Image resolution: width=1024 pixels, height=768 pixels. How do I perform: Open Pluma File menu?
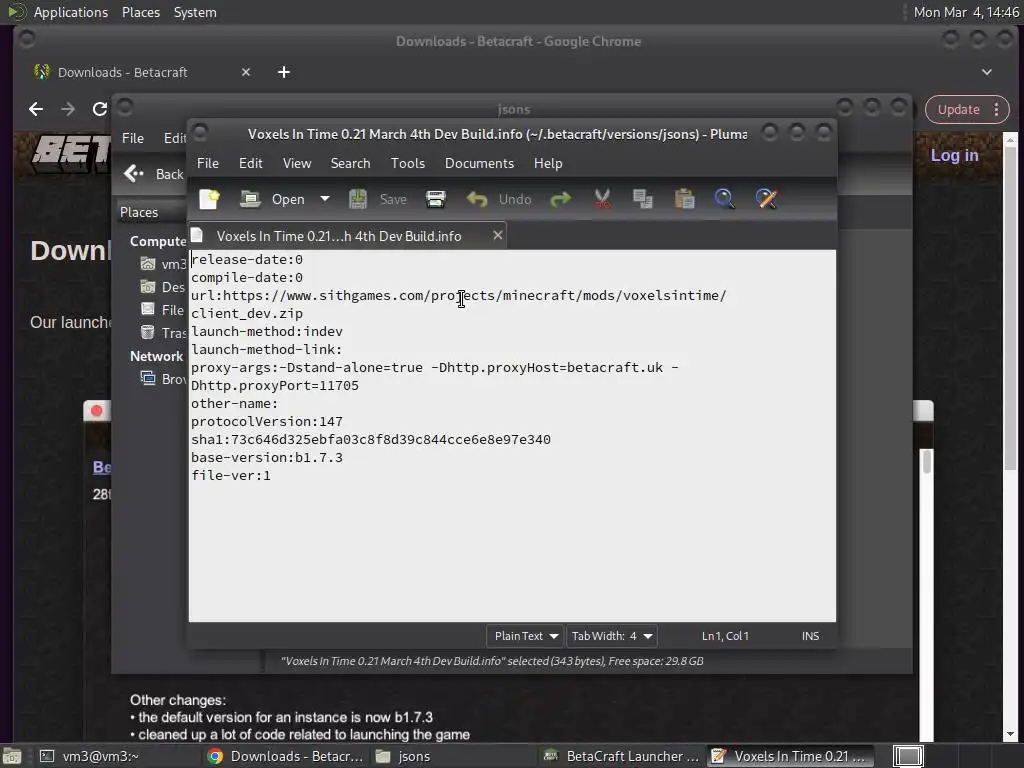coord(208,163)
